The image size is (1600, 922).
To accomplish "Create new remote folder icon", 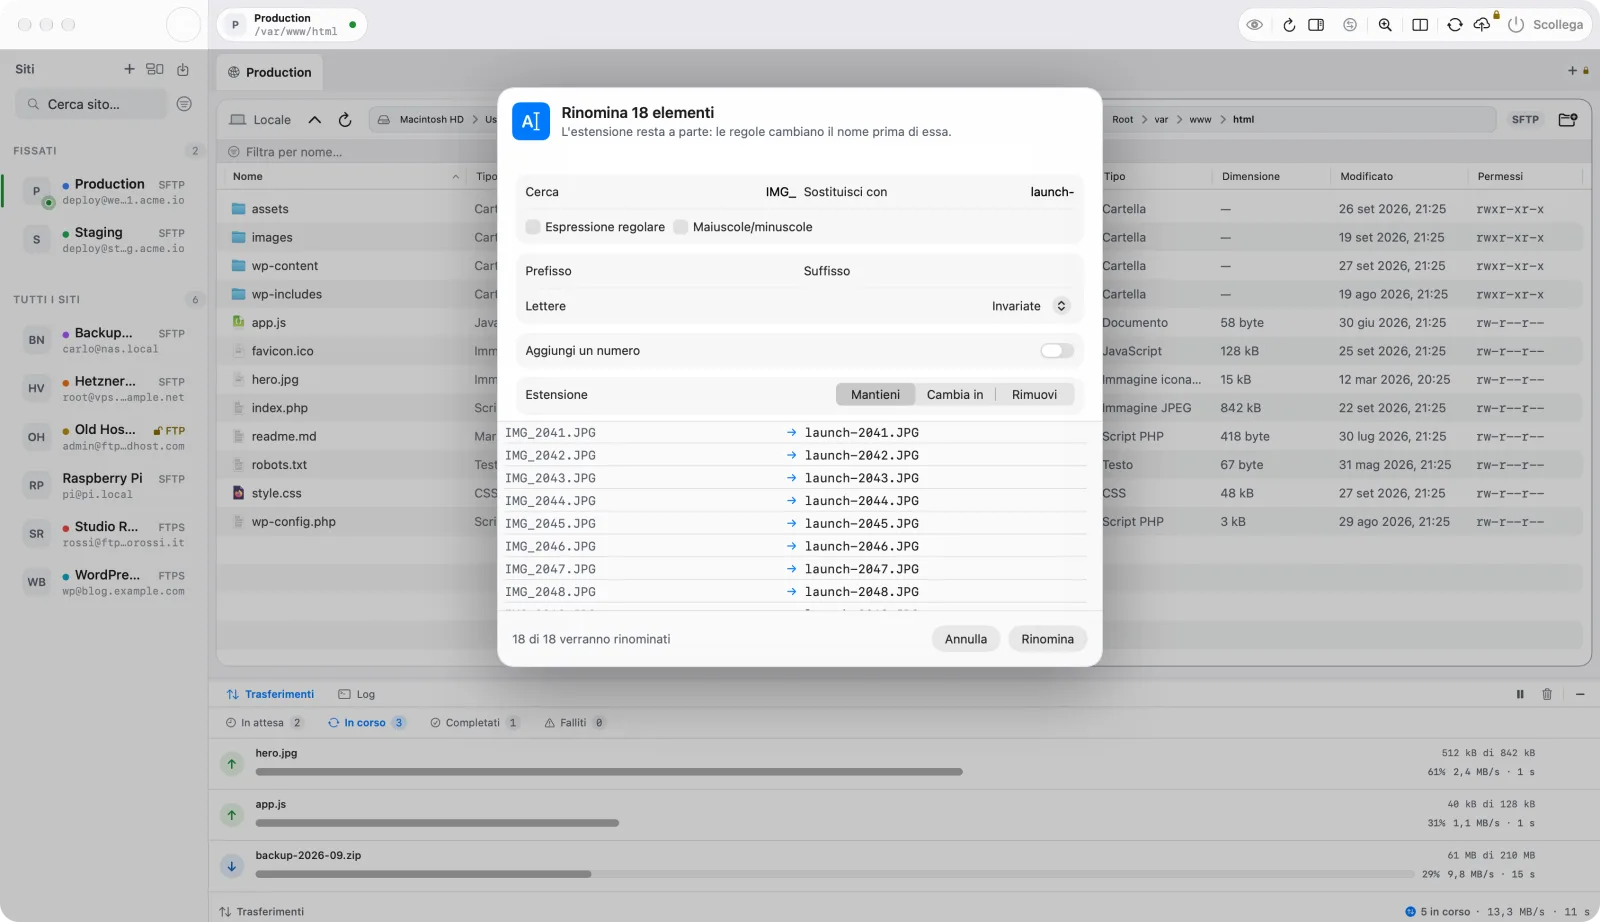I will coord(1568,120).
